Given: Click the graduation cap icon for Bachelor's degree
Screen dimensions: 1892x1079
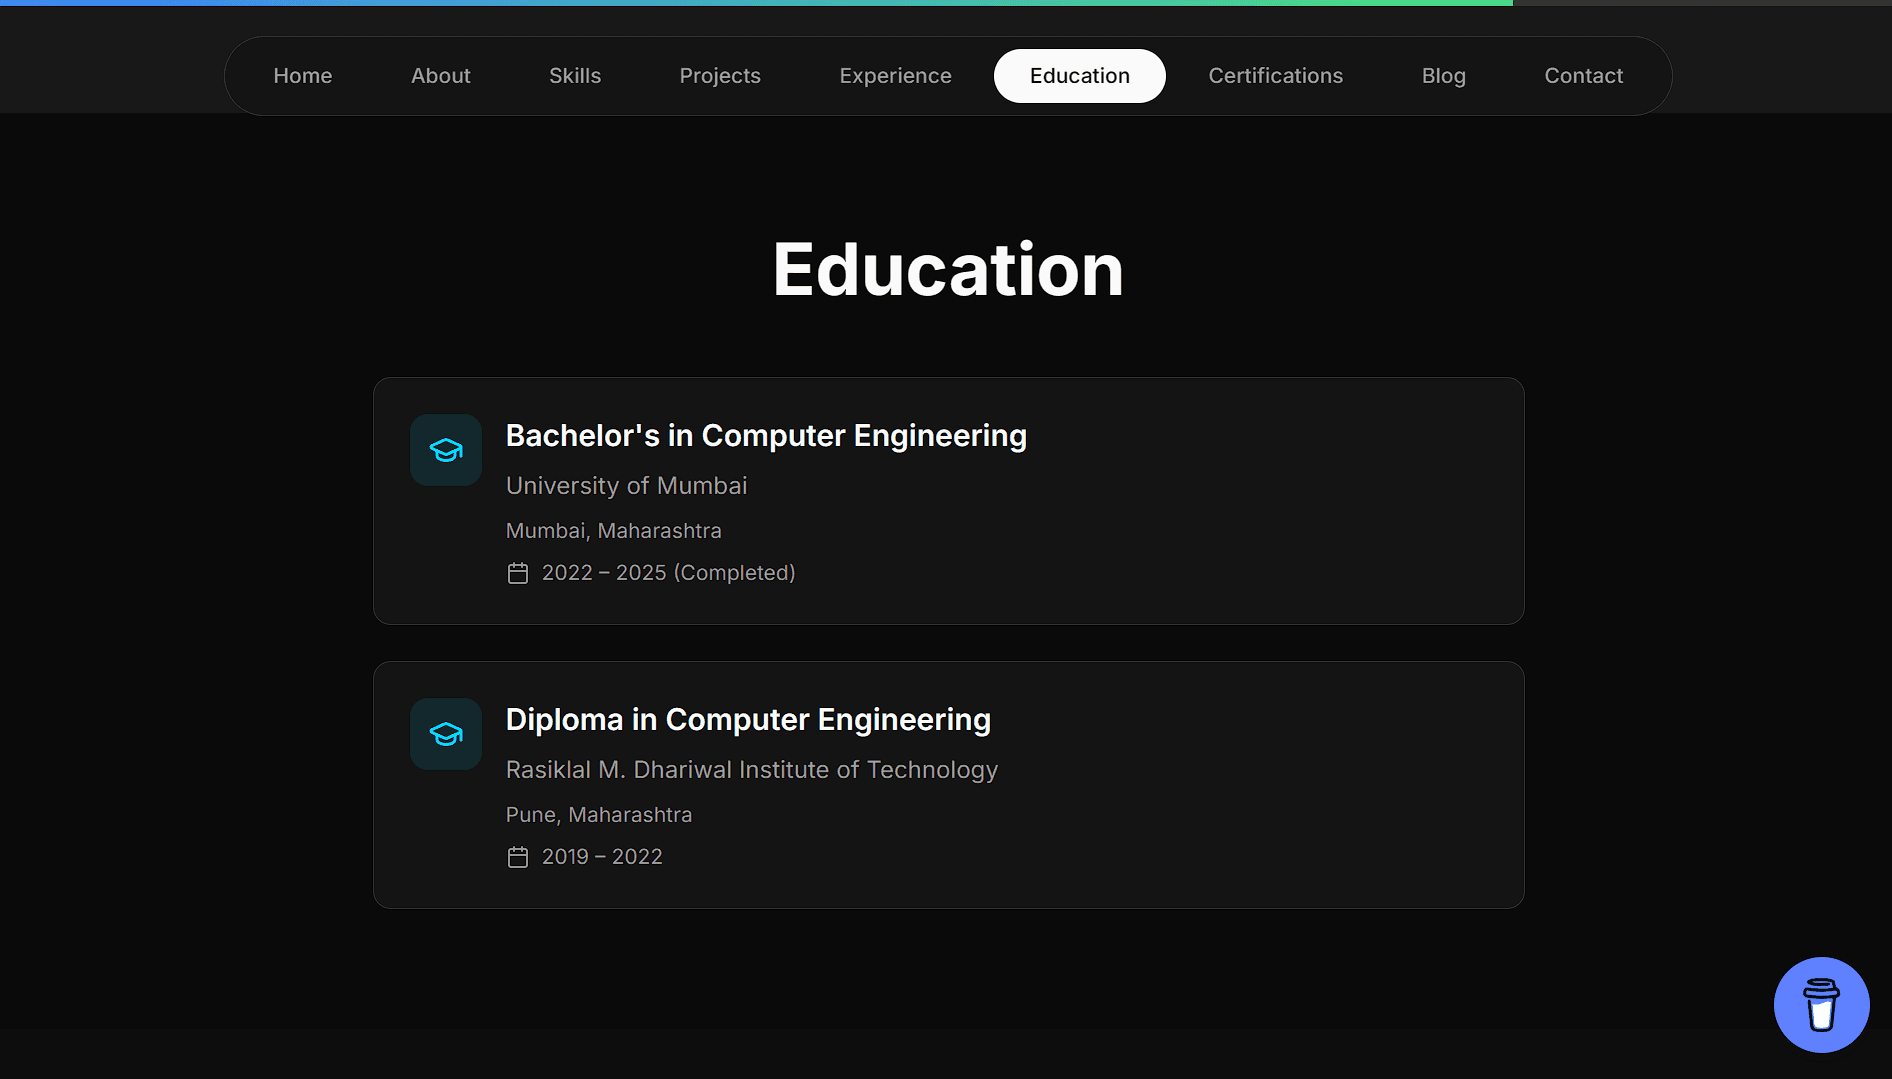Looking at the screenshot, I should (x=446, y=450).
